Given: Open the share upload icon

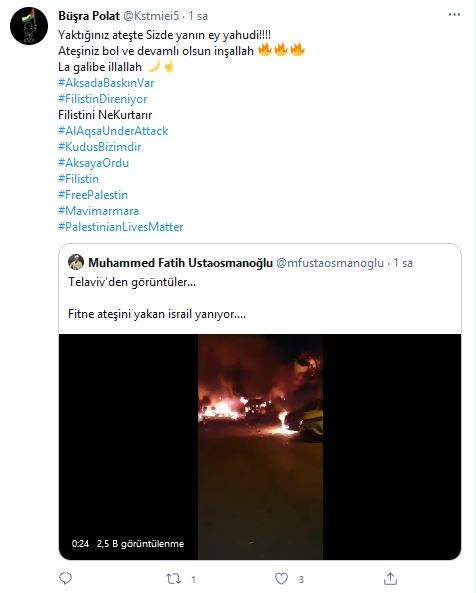Looking at the screenshot, I should click(390, 578).
